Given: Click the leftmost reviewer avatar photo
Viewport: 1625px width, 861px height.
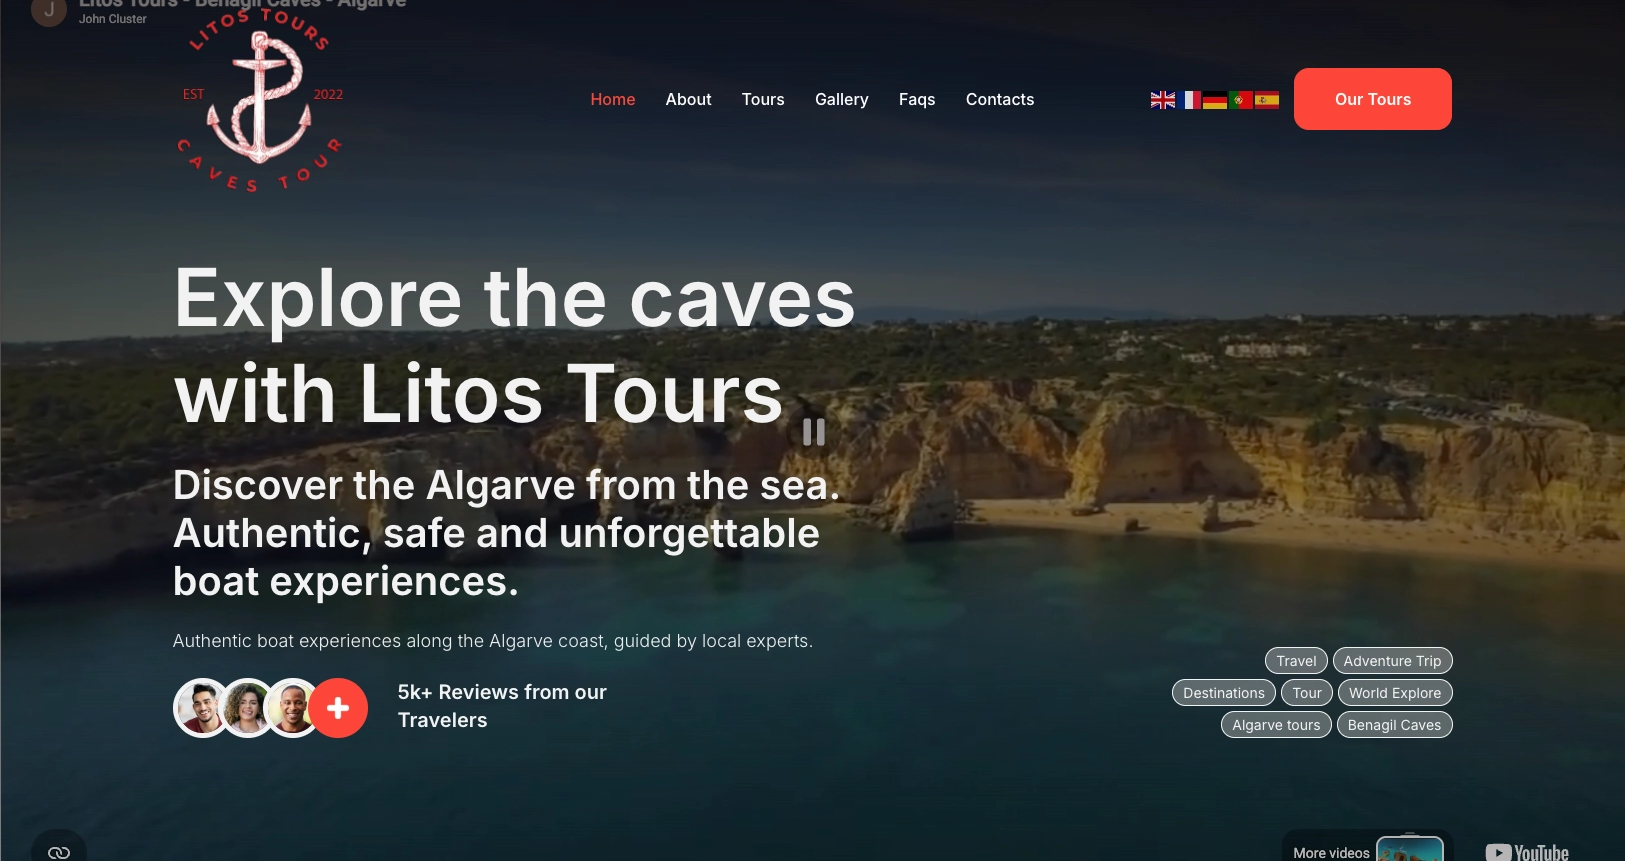Looking at the screenshot, I should 202,708.
